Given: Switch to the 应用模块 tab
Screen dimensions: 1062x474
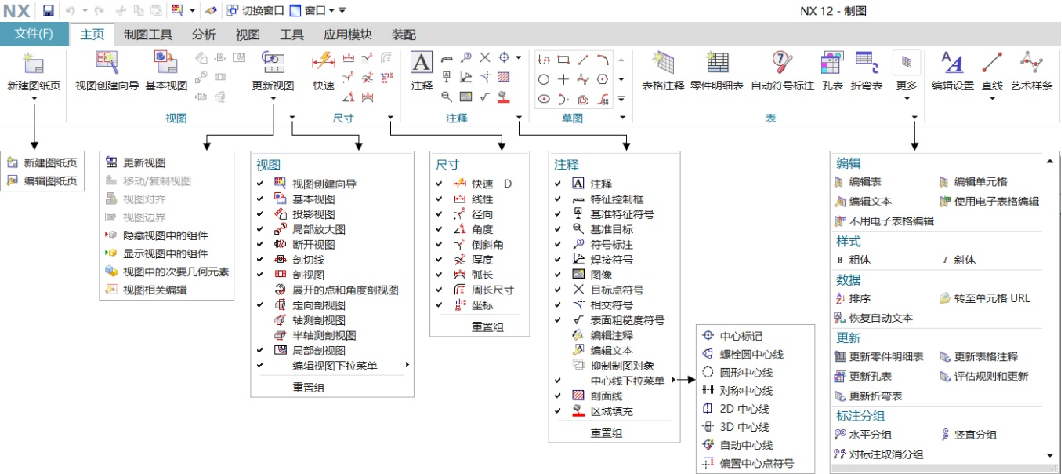Looking at the screenshot, I should point(347,35).
